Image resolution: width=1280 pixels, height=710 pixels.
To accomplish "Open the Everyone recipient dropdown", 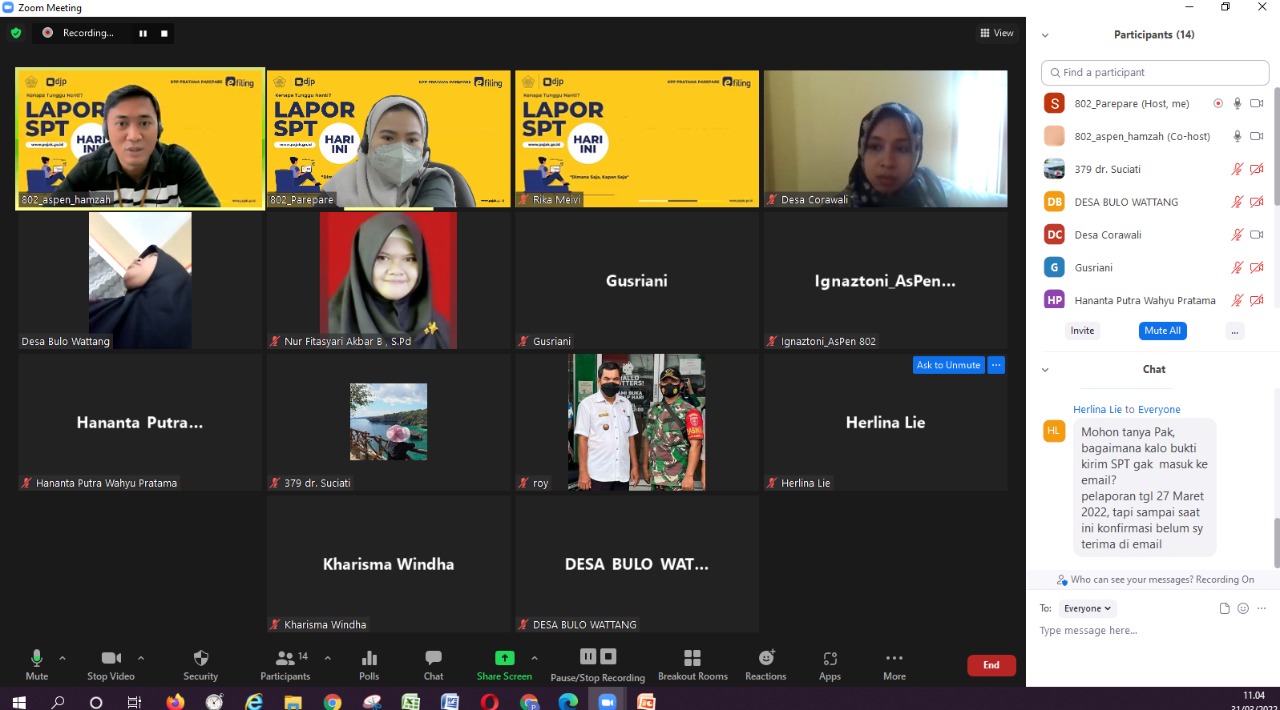I will (1087, 608).
